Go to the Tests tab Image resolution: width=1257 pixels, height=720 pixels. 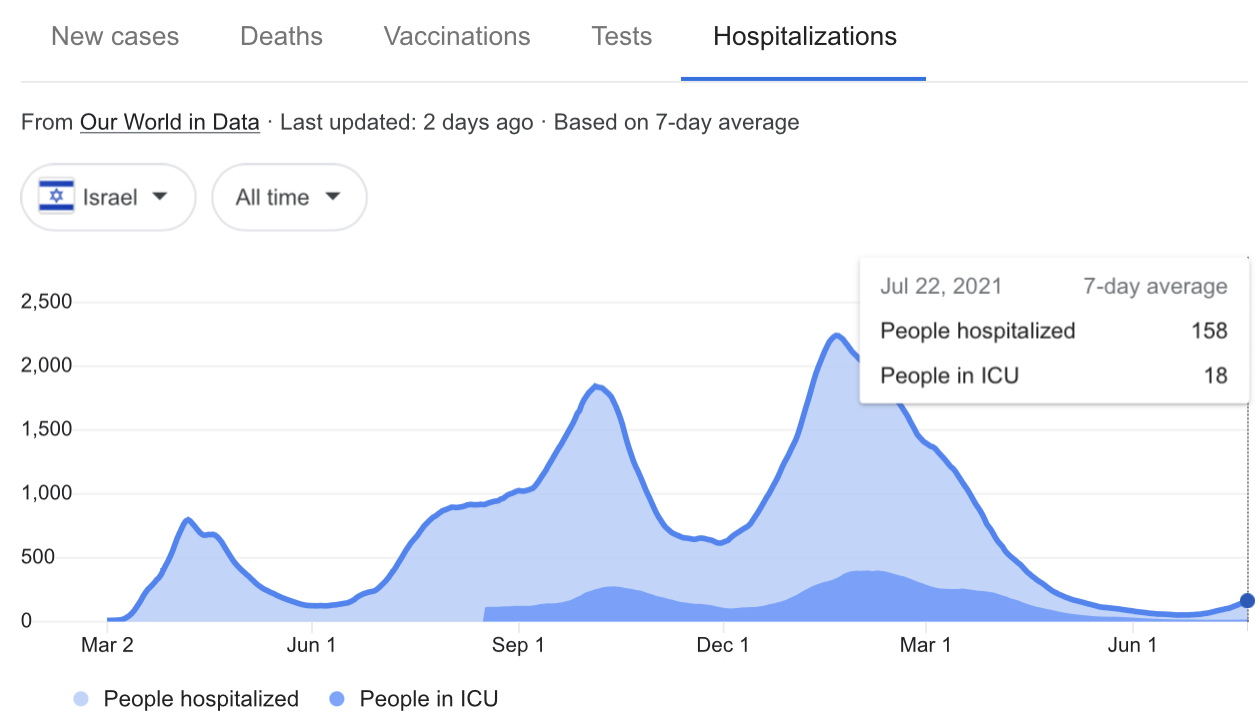pyautogui.click(x=621, y=37)
